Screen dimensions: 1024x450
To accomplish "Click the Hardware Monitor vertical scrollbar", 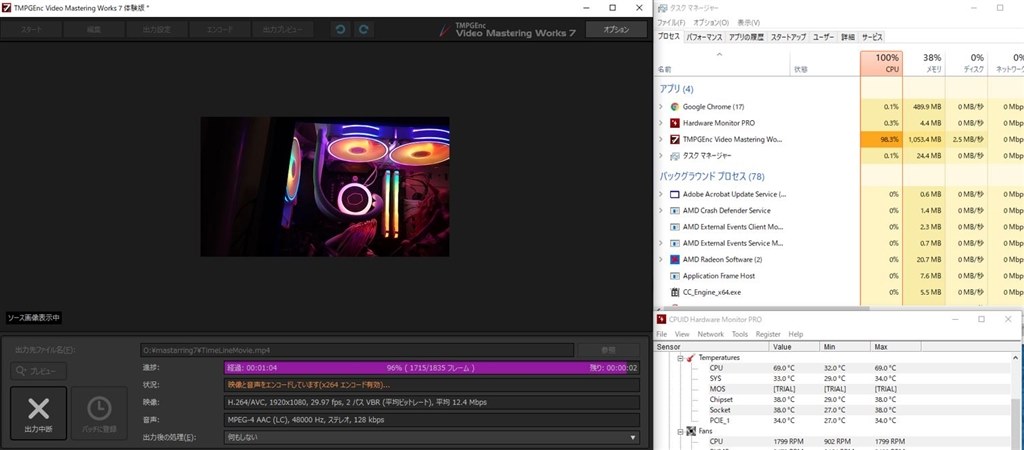I will coord(1017,401).
